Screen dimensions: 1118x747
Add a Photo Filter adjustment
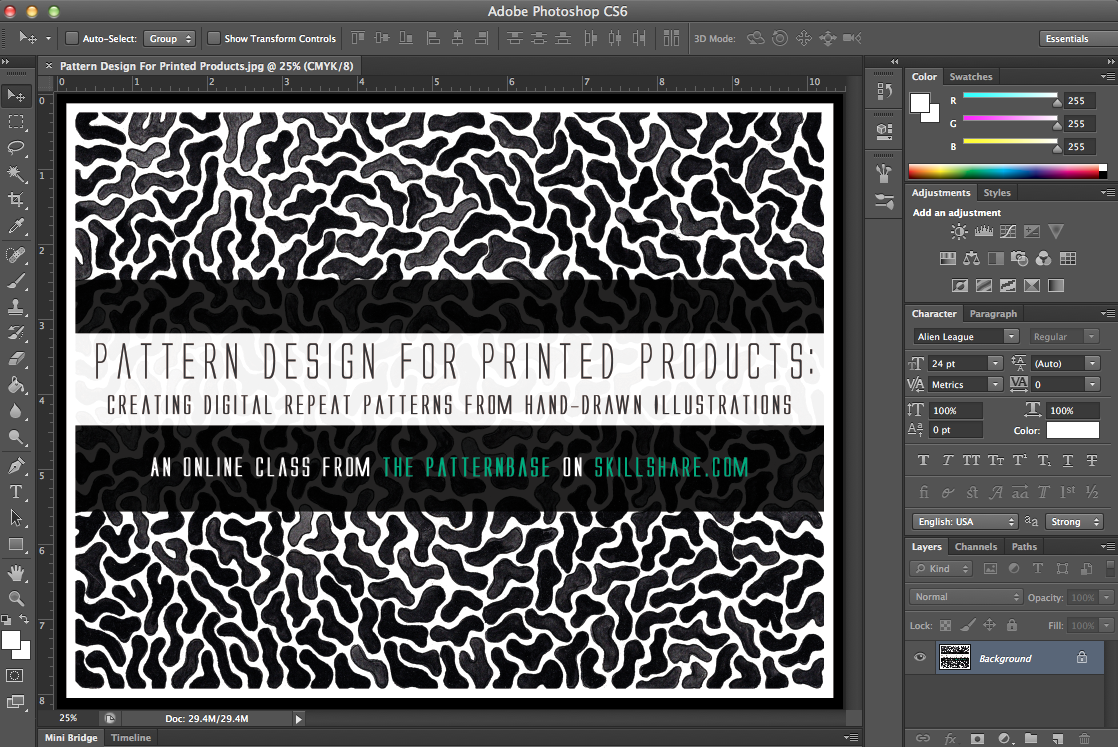(1020, 259)
